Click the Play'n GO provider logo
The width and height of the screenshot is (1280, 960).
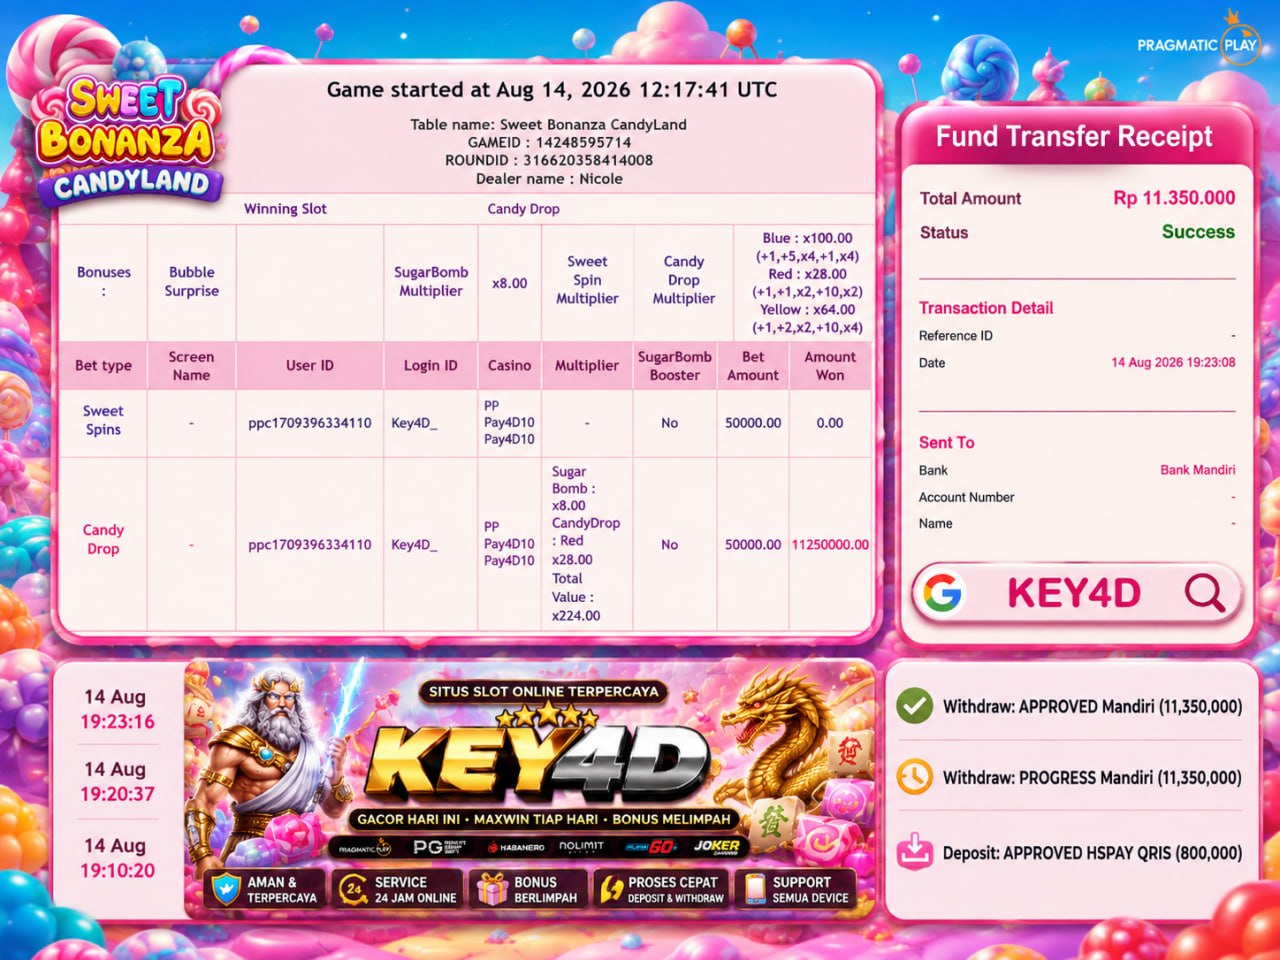click(x=650, y=847)
